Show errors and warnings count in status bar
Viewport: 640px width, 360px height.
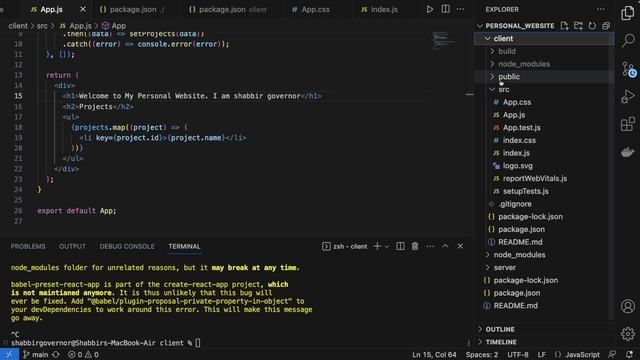(x=83, y=354)
